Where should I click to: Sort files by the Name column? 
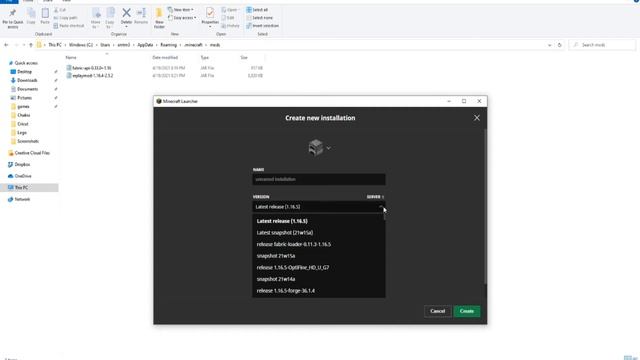click(x=71, y=58)
